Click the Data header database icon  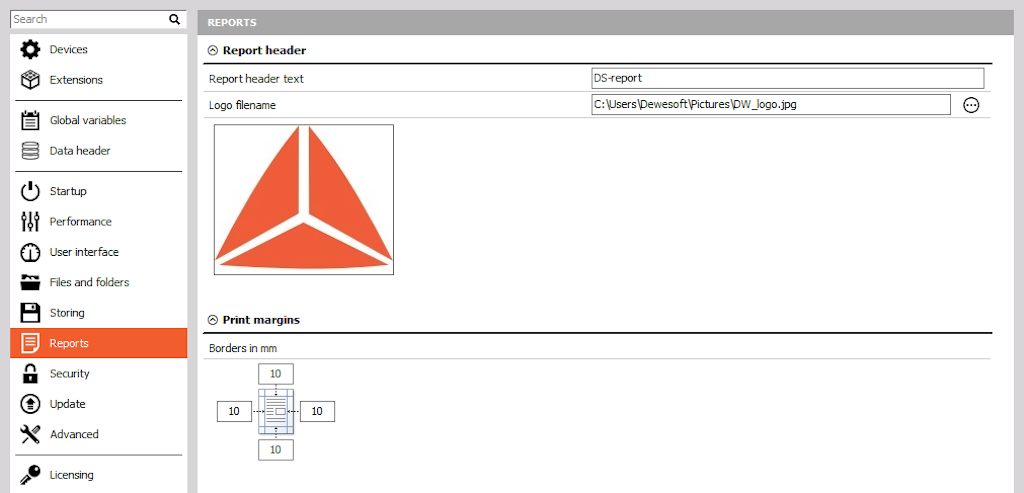(x=30, y=151)
